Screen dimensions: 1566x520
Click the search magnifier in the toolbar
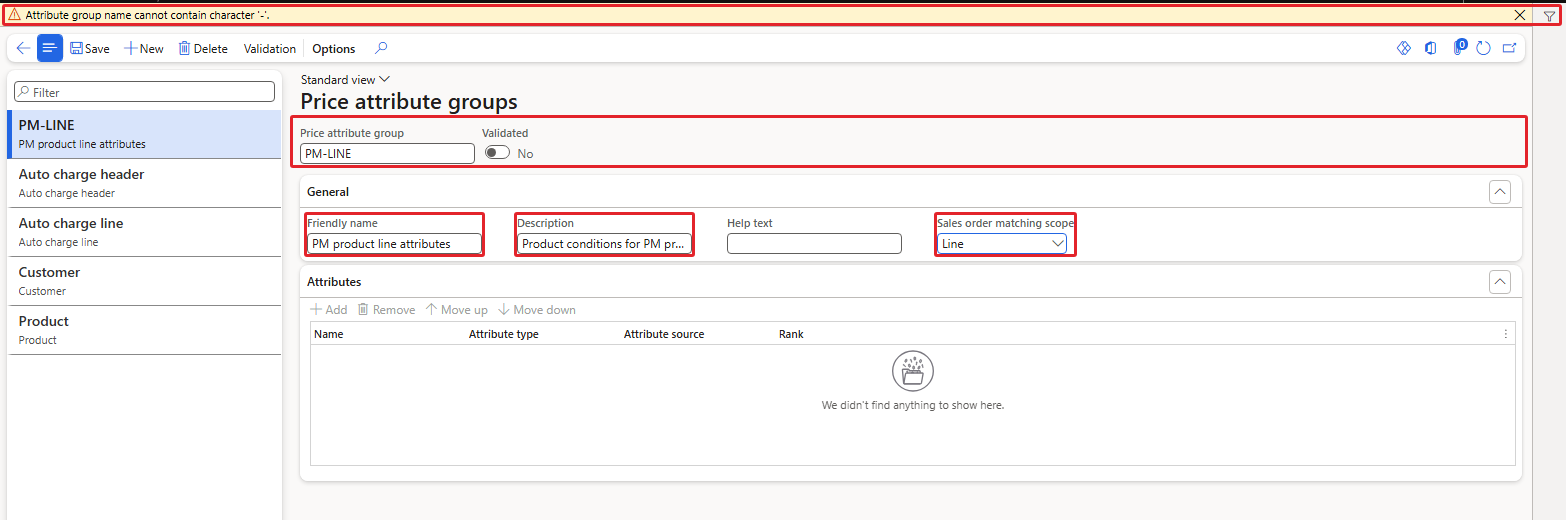tap(381, 48)
